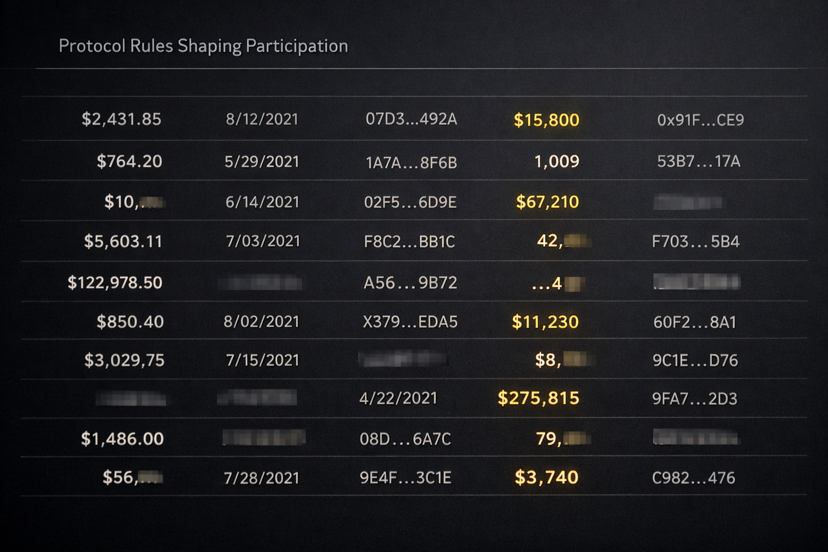This screenshot has height=552, width=828.
Task: Select the $122,978.50 amount cell
Action: (x=115, y=283)
